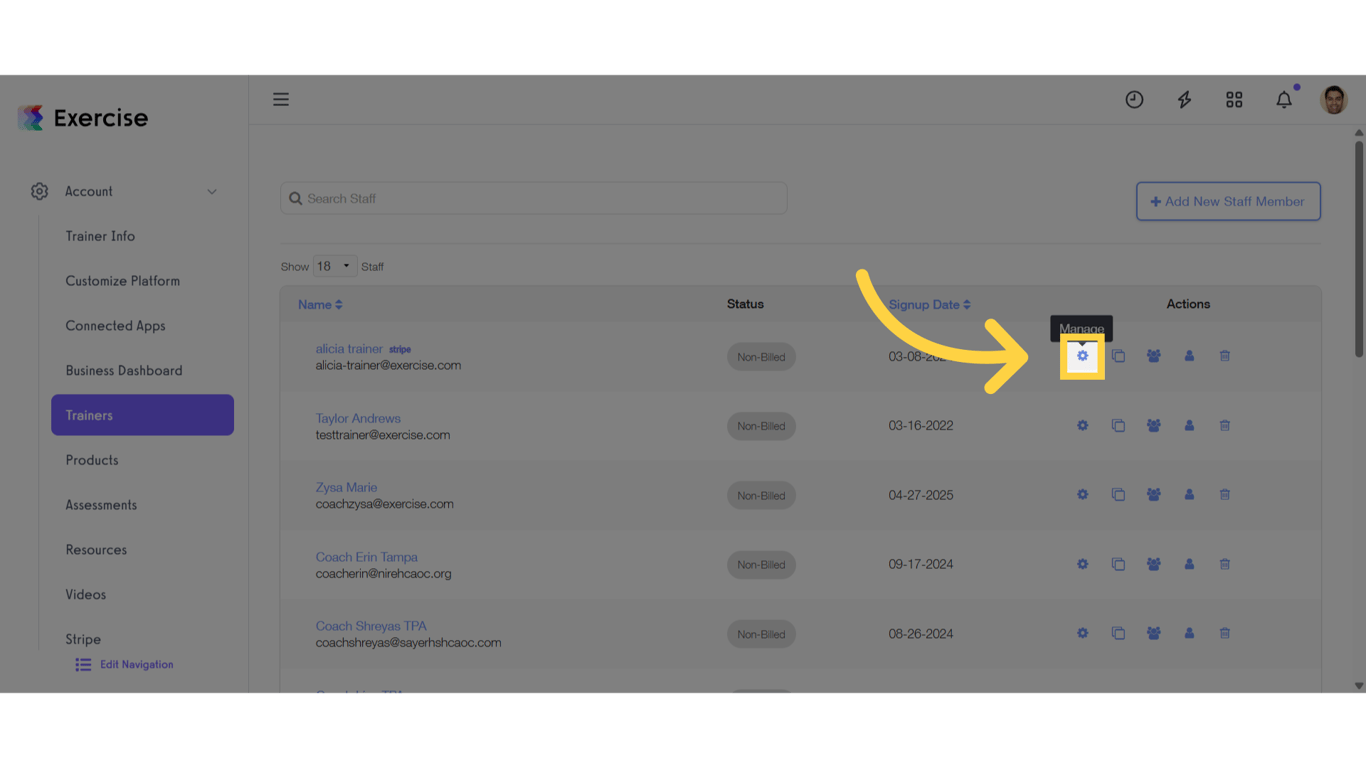The height and width of the screenshot is (768, 1366).
Task: Click the trash icon for Coach Erin Tampa
Action: coord(1225,564)
